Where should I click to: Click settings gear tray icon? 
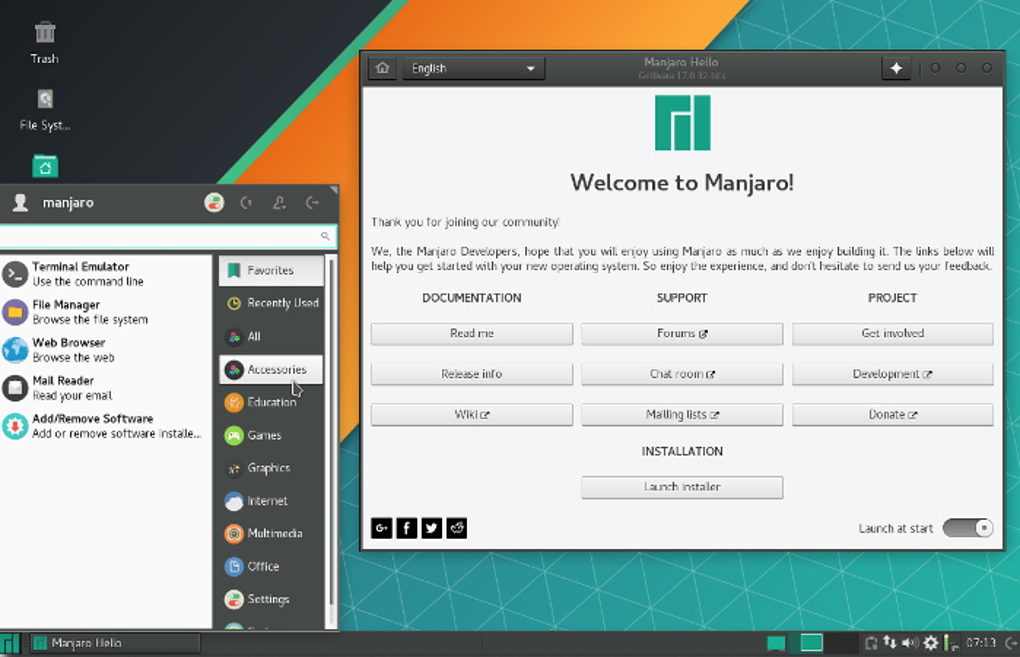tap(931, 643)
